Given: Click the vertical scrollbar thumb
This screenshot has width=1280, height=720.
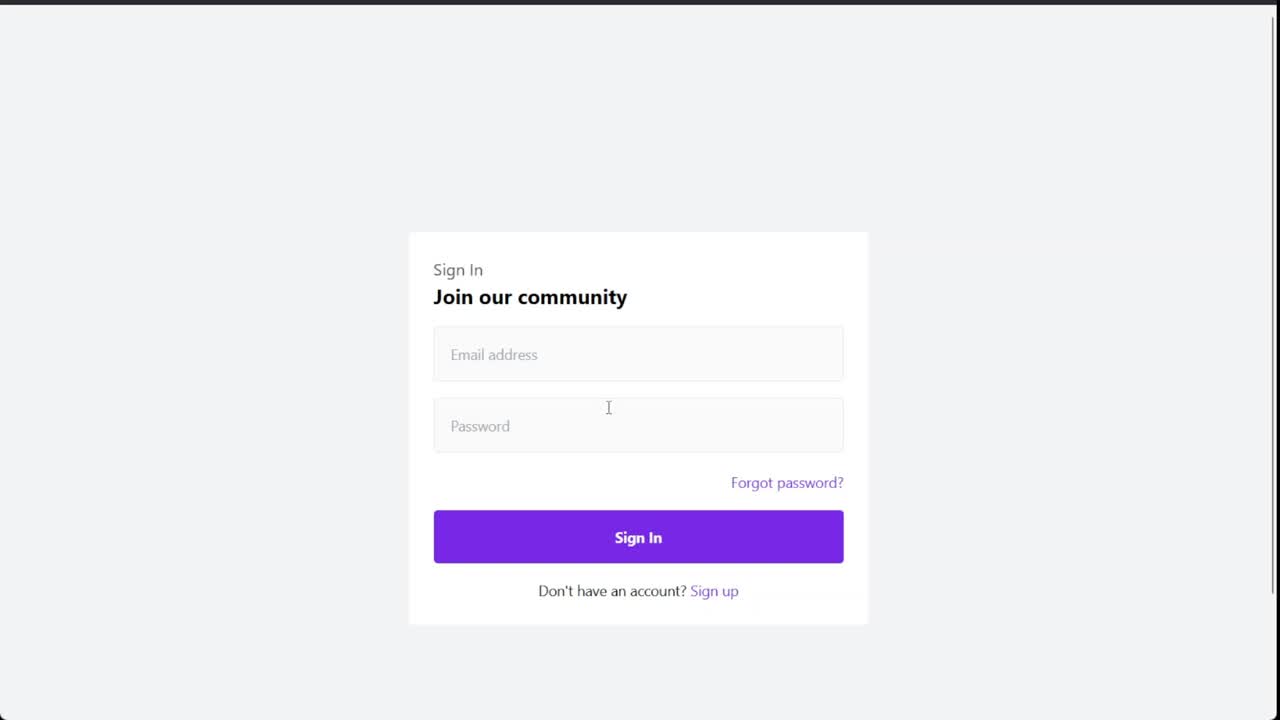Looking at the screenshot, I should click(1273, 305).
